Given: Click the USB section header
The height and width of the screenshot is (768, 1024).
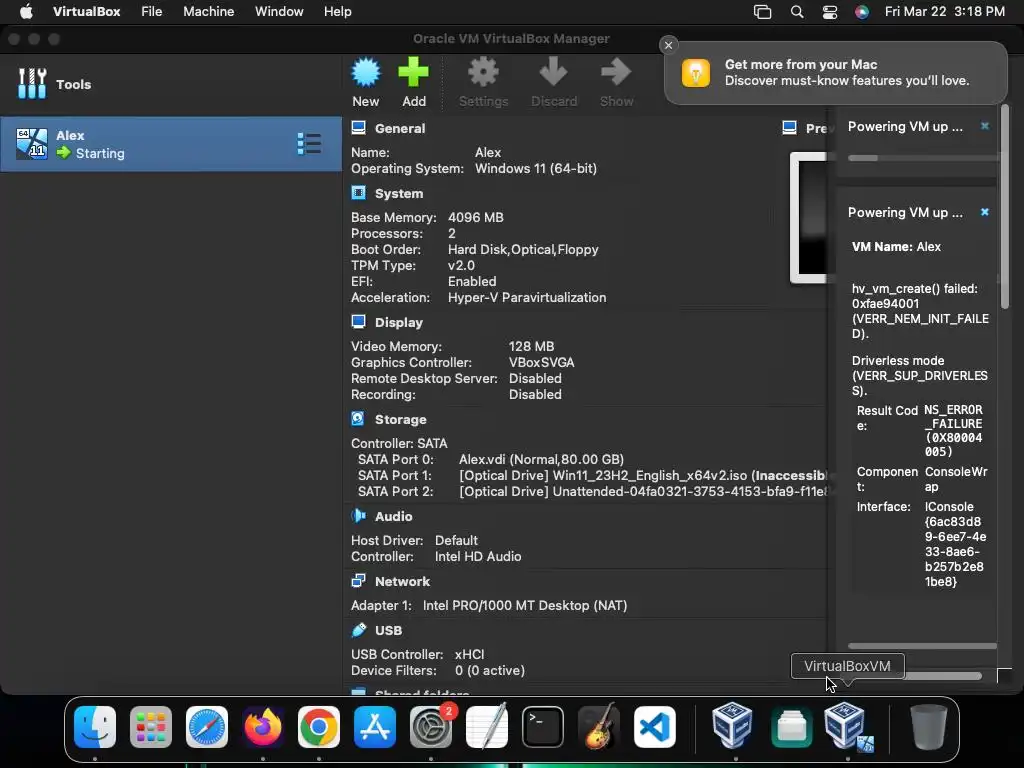Looking at the screenshot, I should [388, 631].
